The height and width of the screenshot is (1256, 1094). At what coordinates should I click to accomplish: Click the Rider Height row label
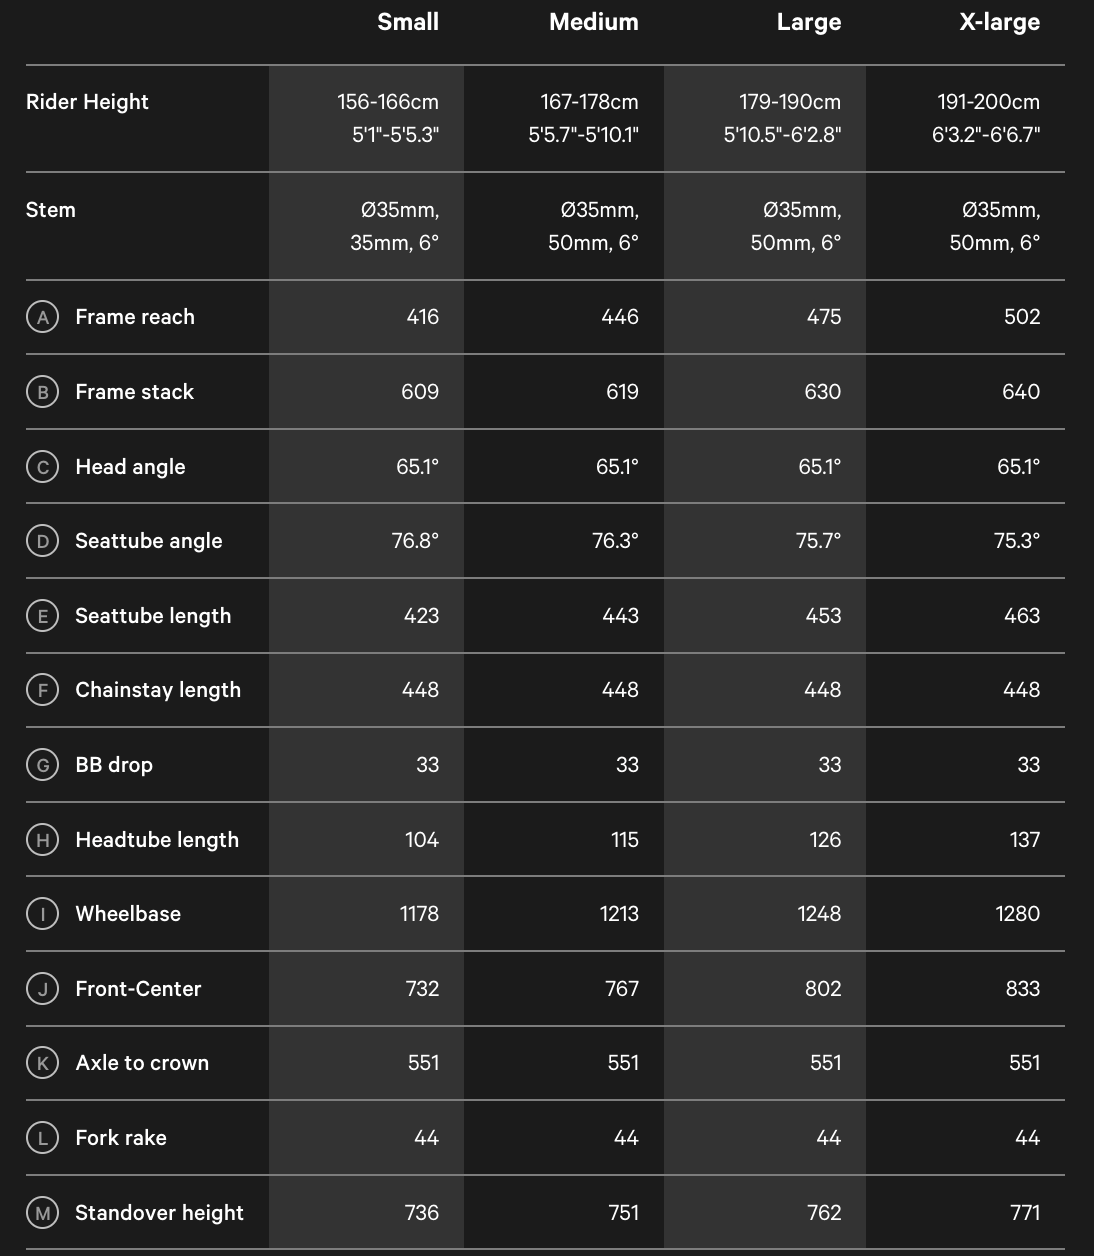87,102
